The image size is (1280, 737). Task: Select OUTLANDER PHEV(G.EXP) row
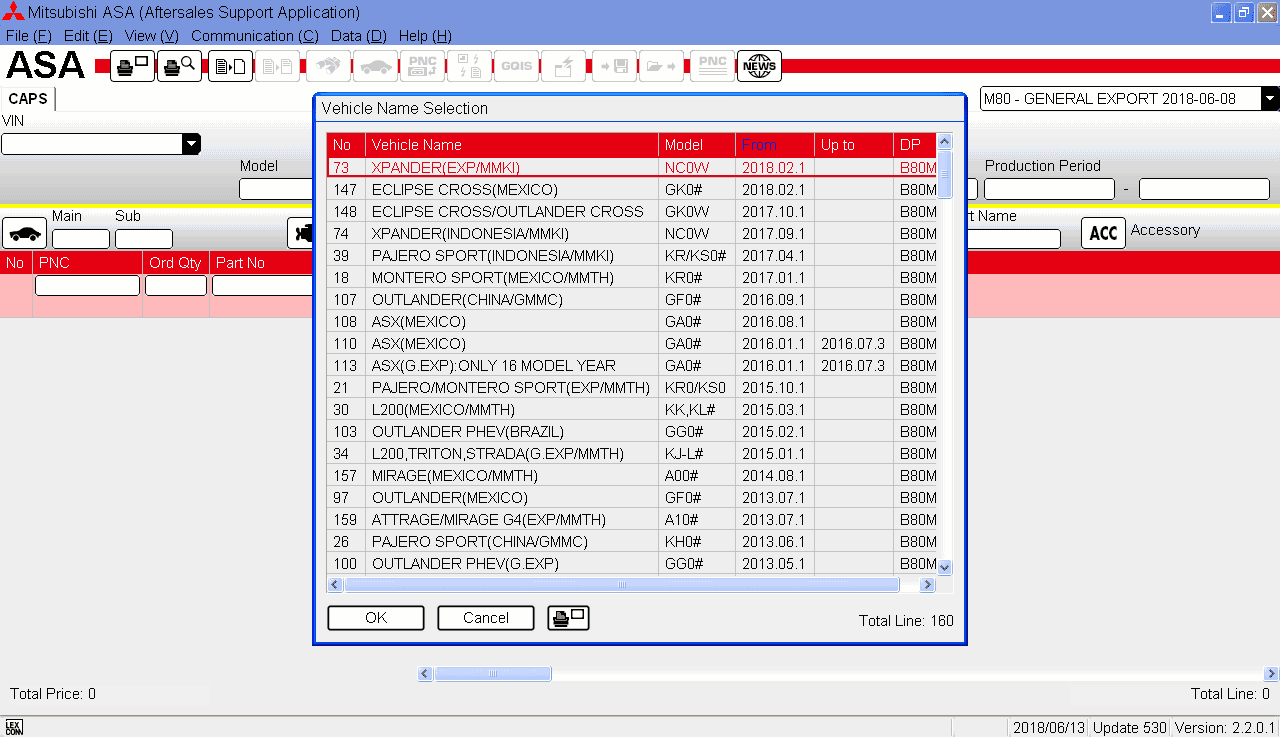632,564
